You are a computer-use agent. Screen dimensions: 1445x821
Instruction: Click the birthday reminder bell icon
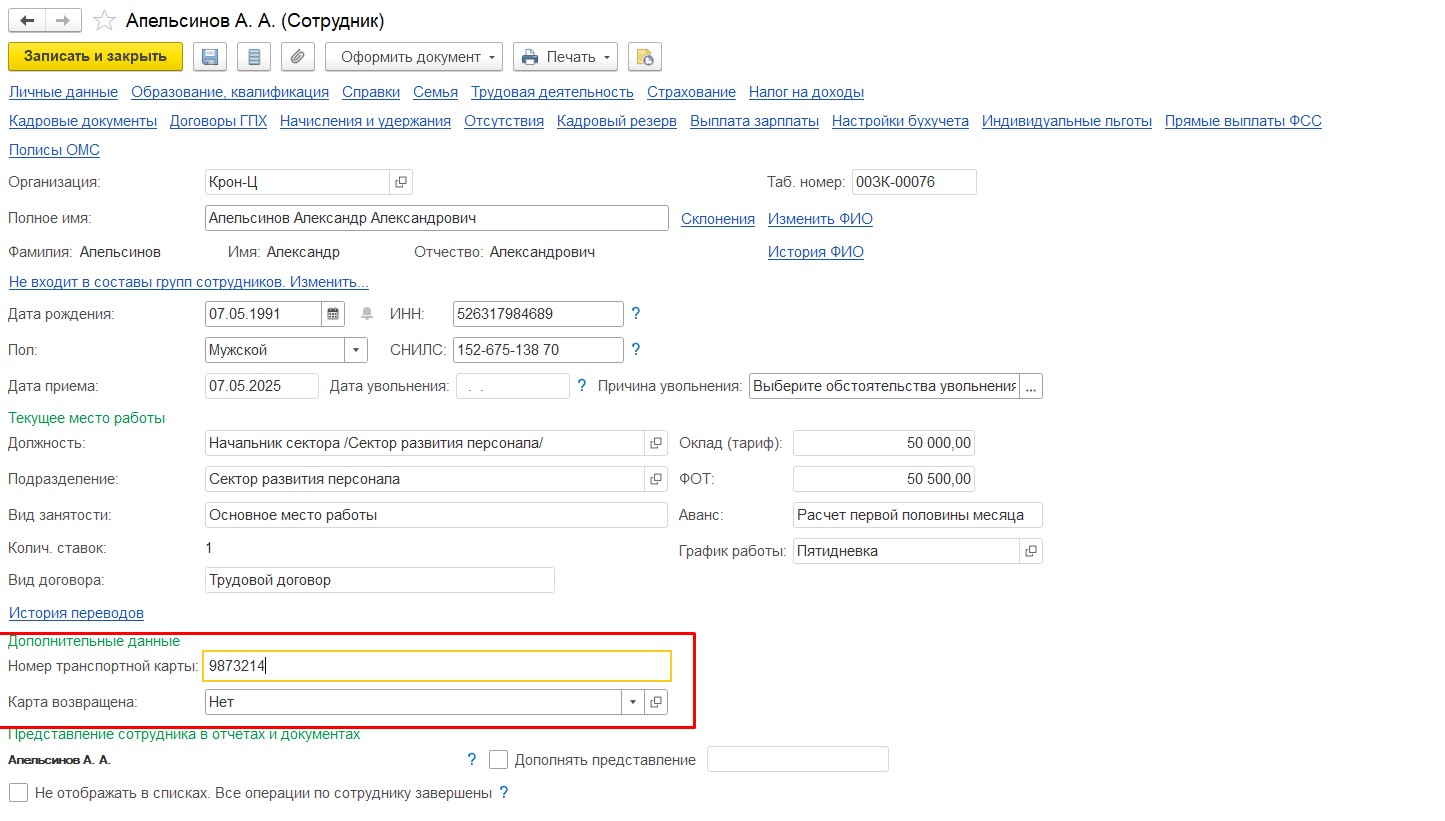click(367, 314)
